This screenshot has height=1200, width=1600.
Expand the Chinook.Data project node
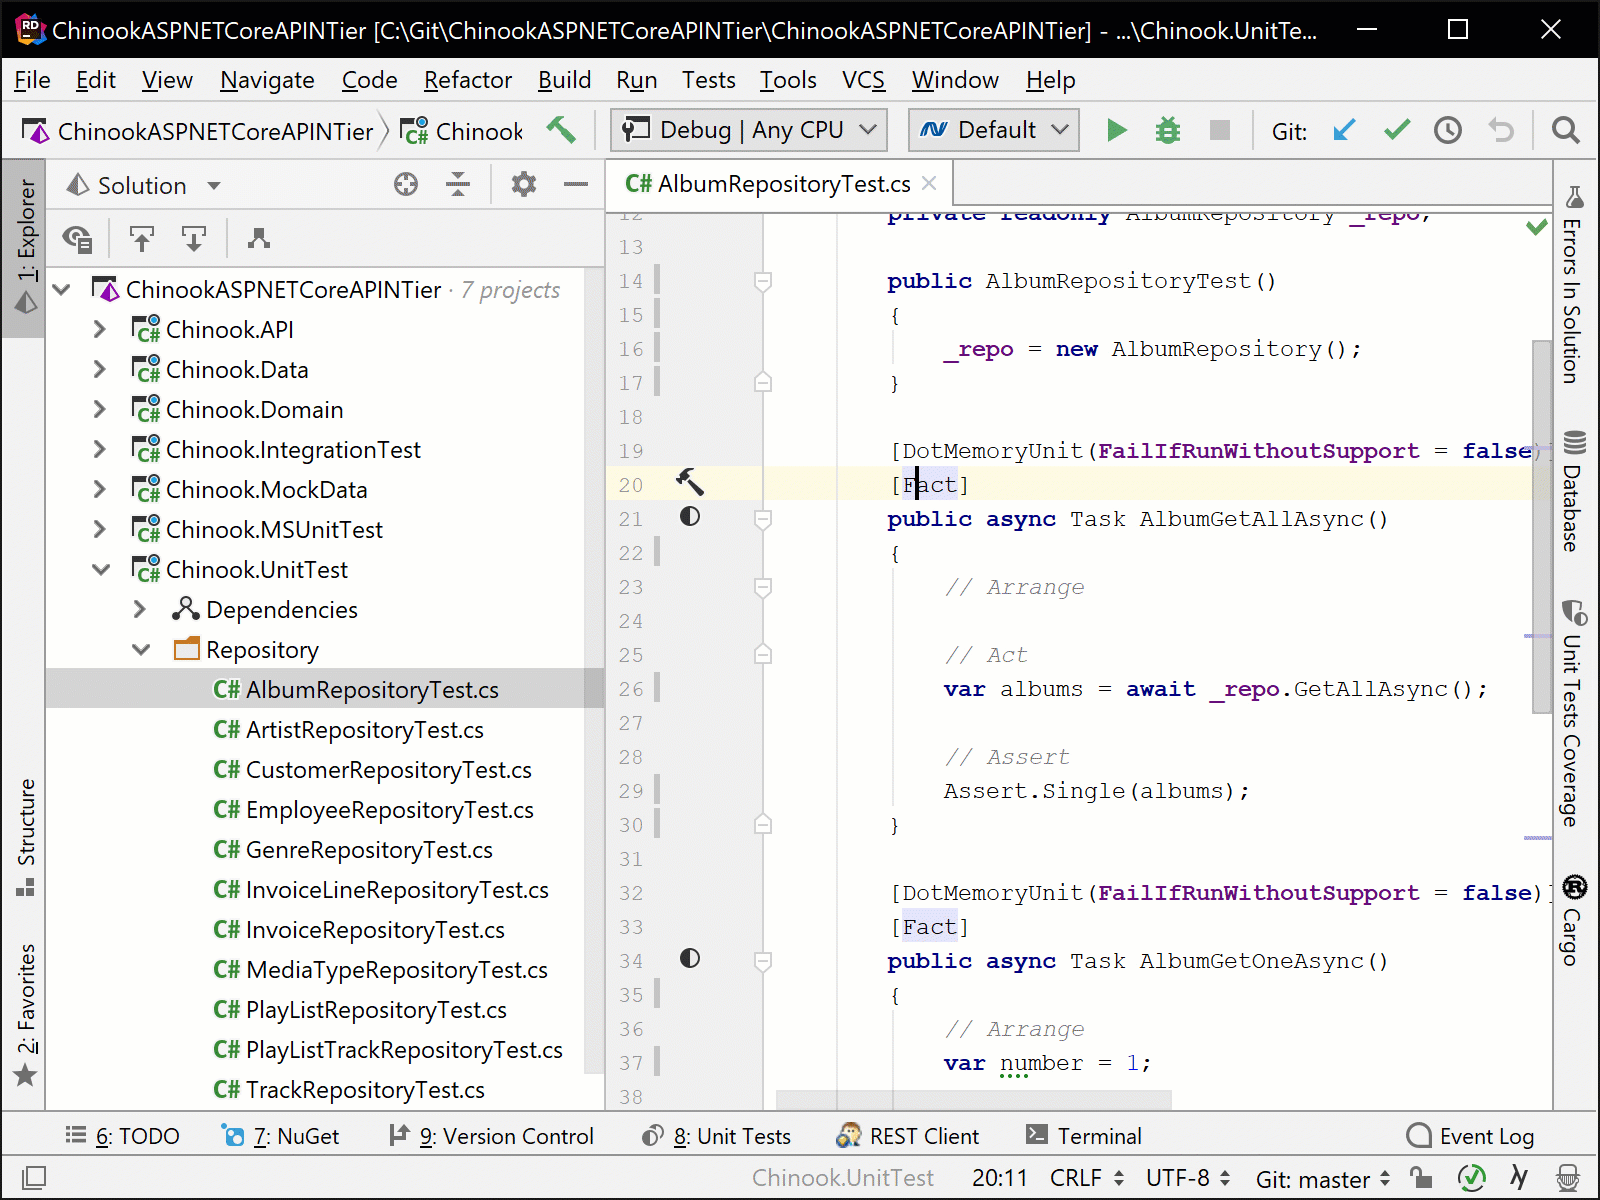99,369
